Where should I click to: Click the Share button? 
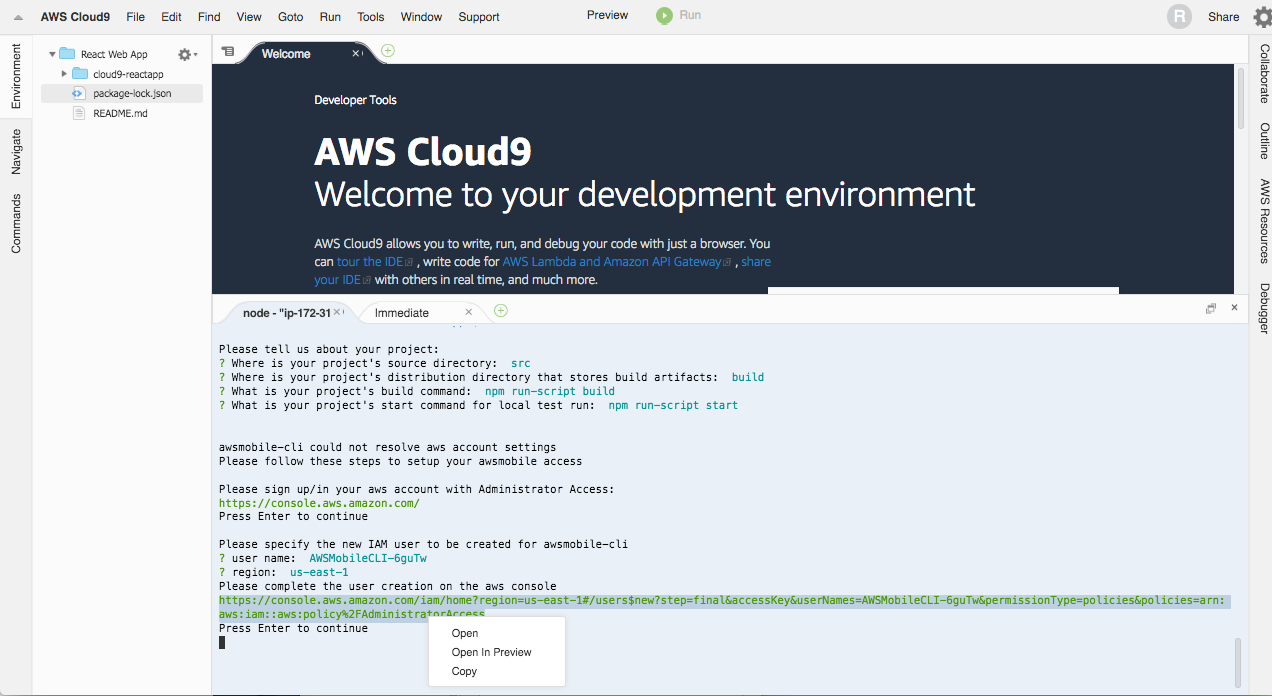tap(1223, 17)
